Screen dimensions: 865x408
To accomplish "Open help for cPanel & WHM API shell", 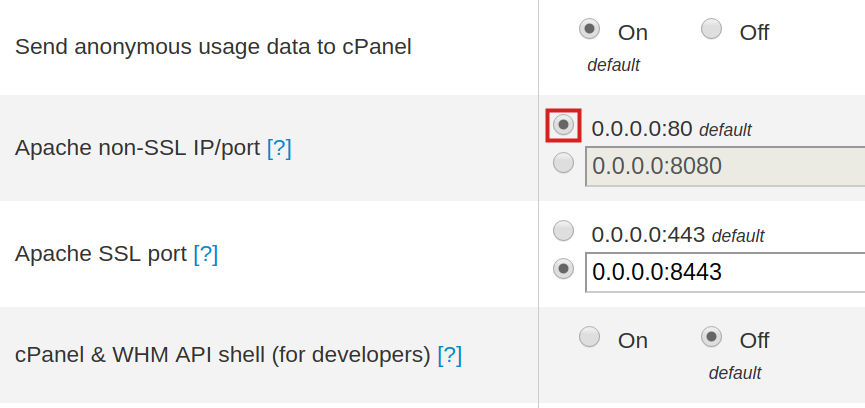I will (x=449, y=354).
